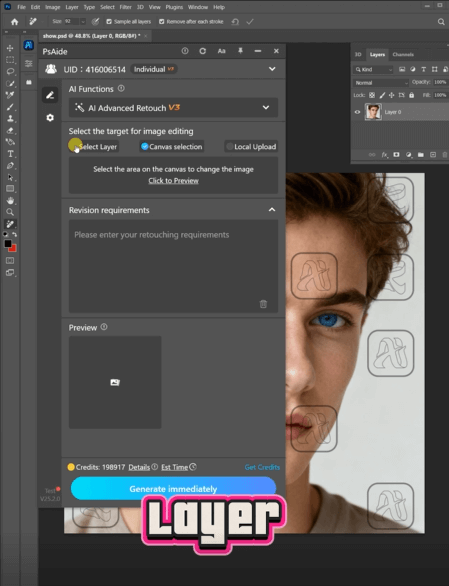449x586 pixels.
Task: Open the brush Size dropdown arrow
Action: (83, 22)
